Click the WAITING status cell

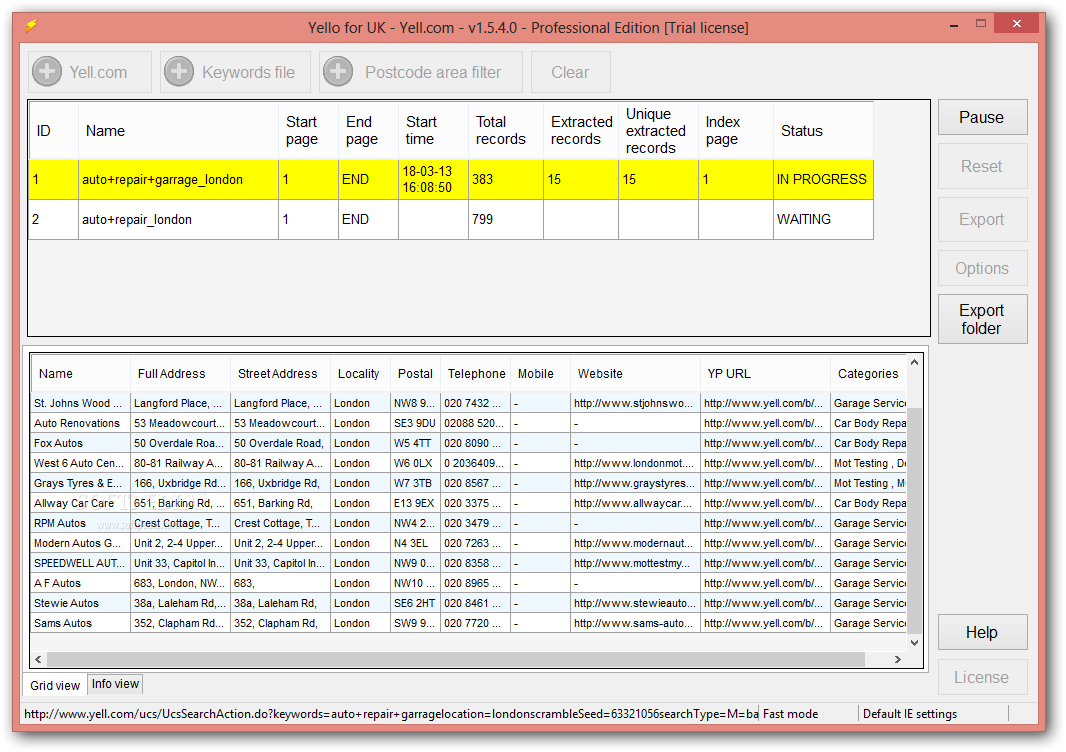823,220
